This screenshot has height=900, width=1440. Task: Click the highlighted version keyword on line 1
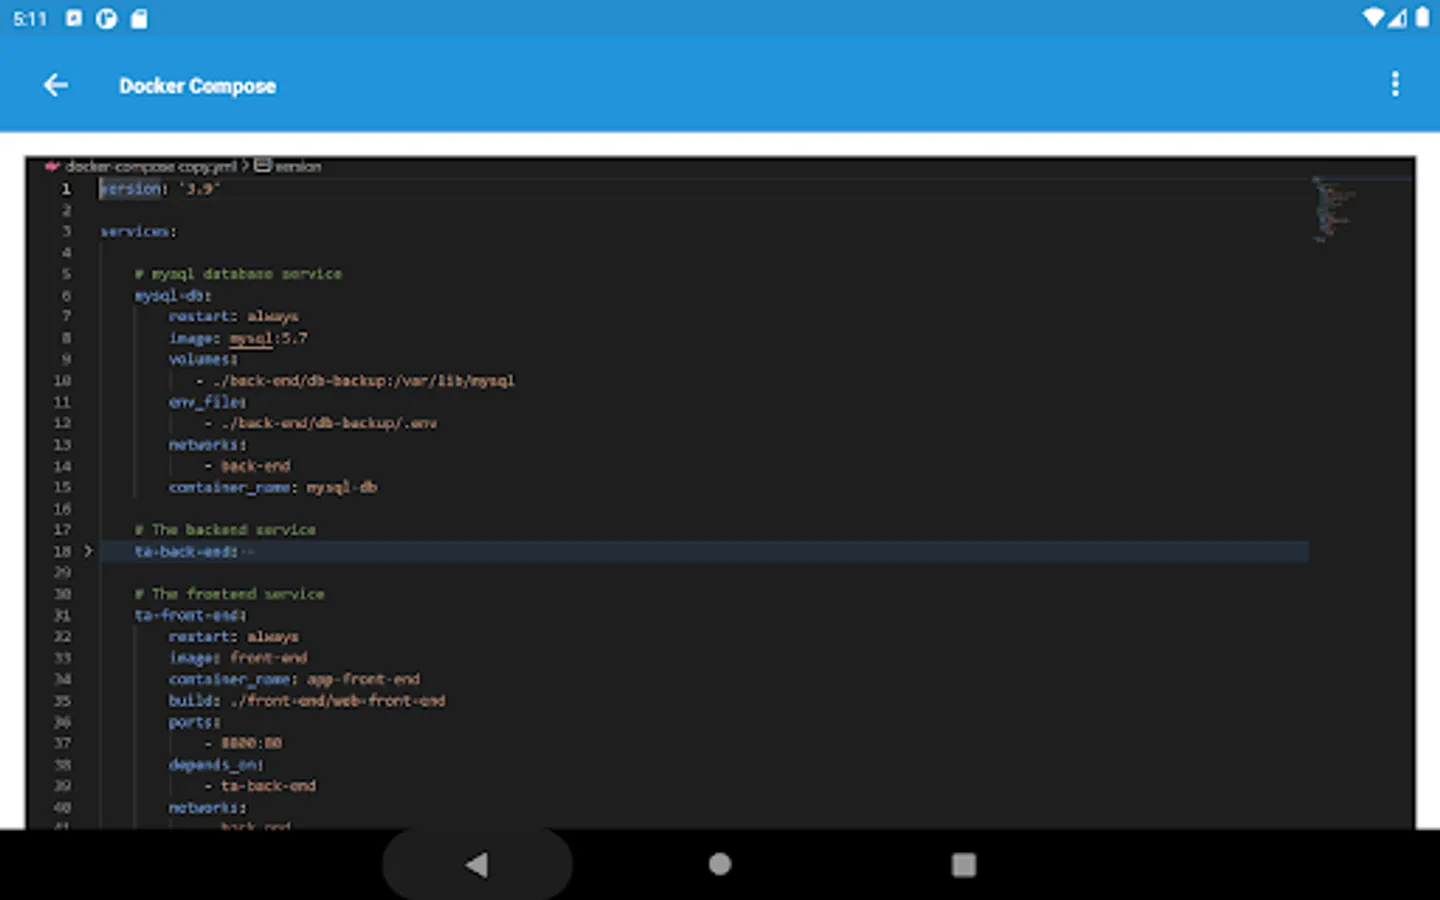[x=131, y=189]
